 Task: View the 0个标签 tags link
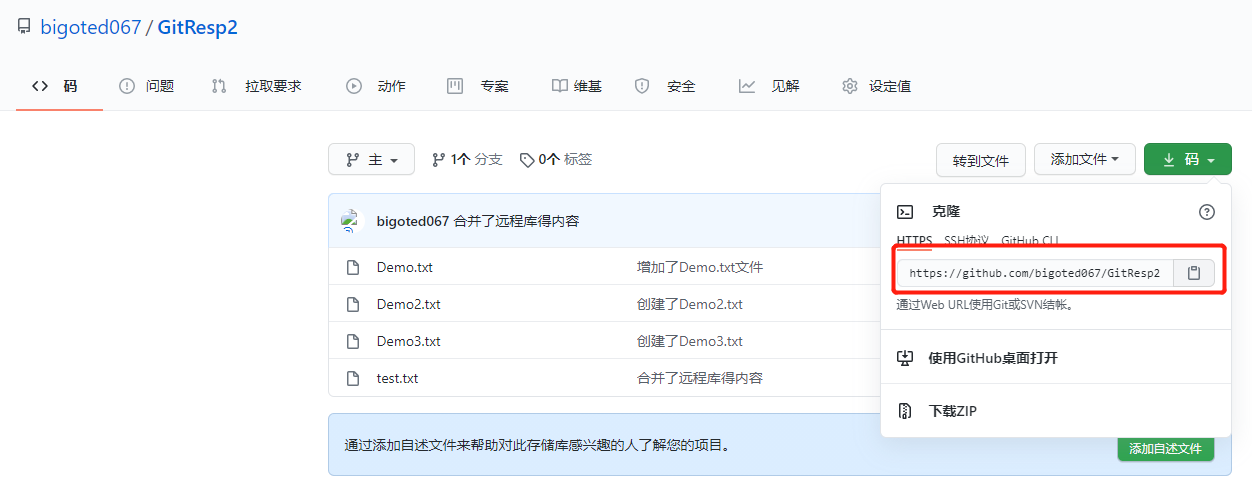click(x=556, y=160)
